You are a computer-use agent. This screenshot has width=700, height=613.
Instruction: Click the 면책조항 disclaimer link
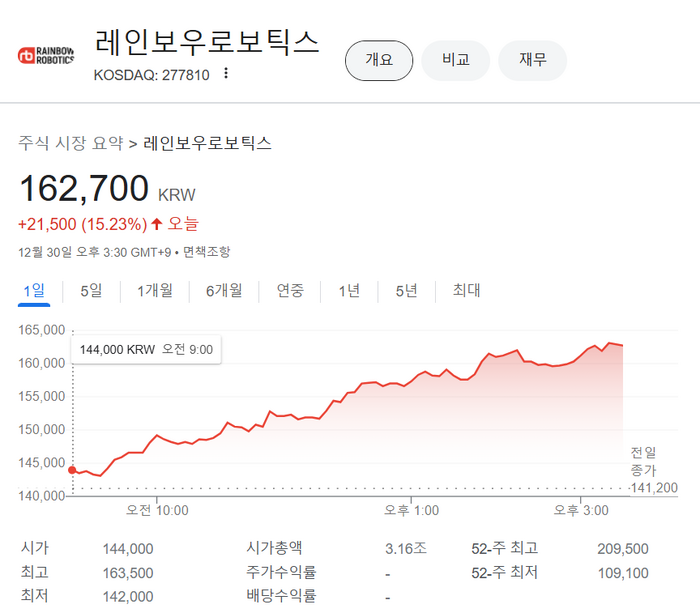click(206, 252)
